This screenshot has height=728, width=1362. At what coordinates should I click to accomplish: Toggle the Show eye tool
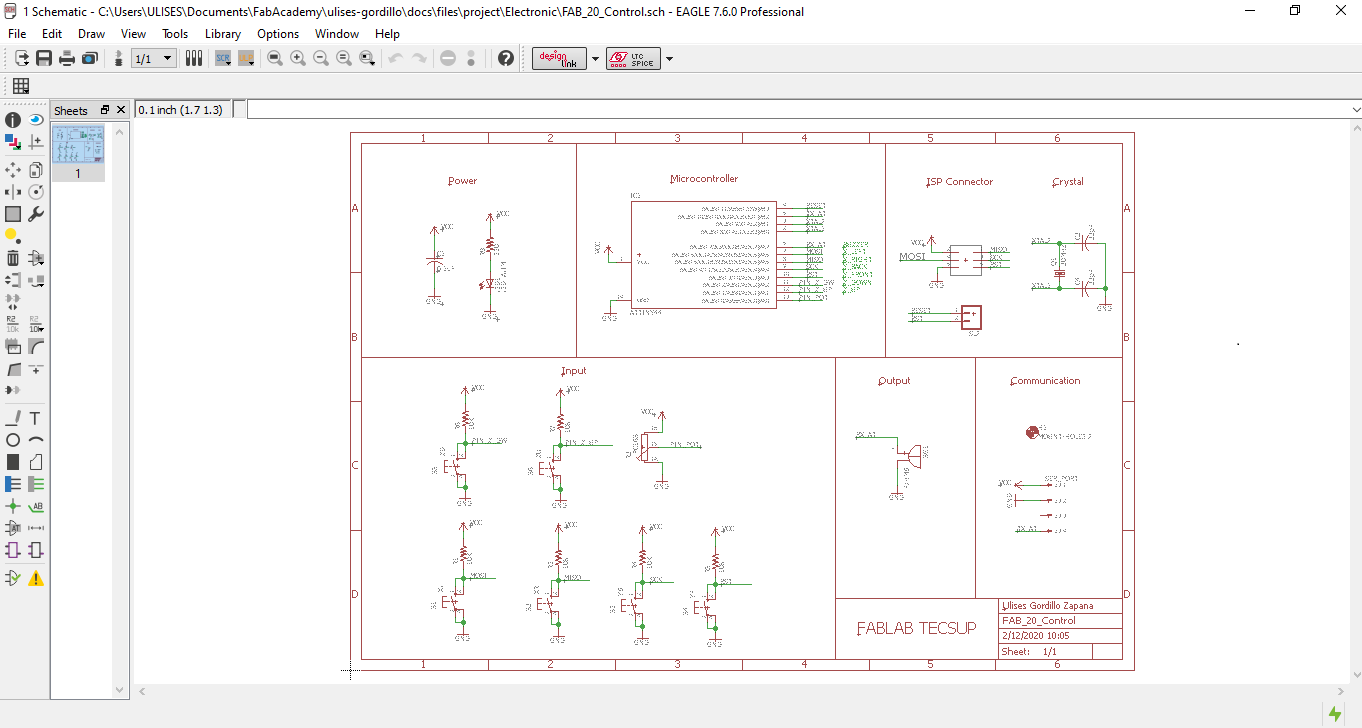35,119
